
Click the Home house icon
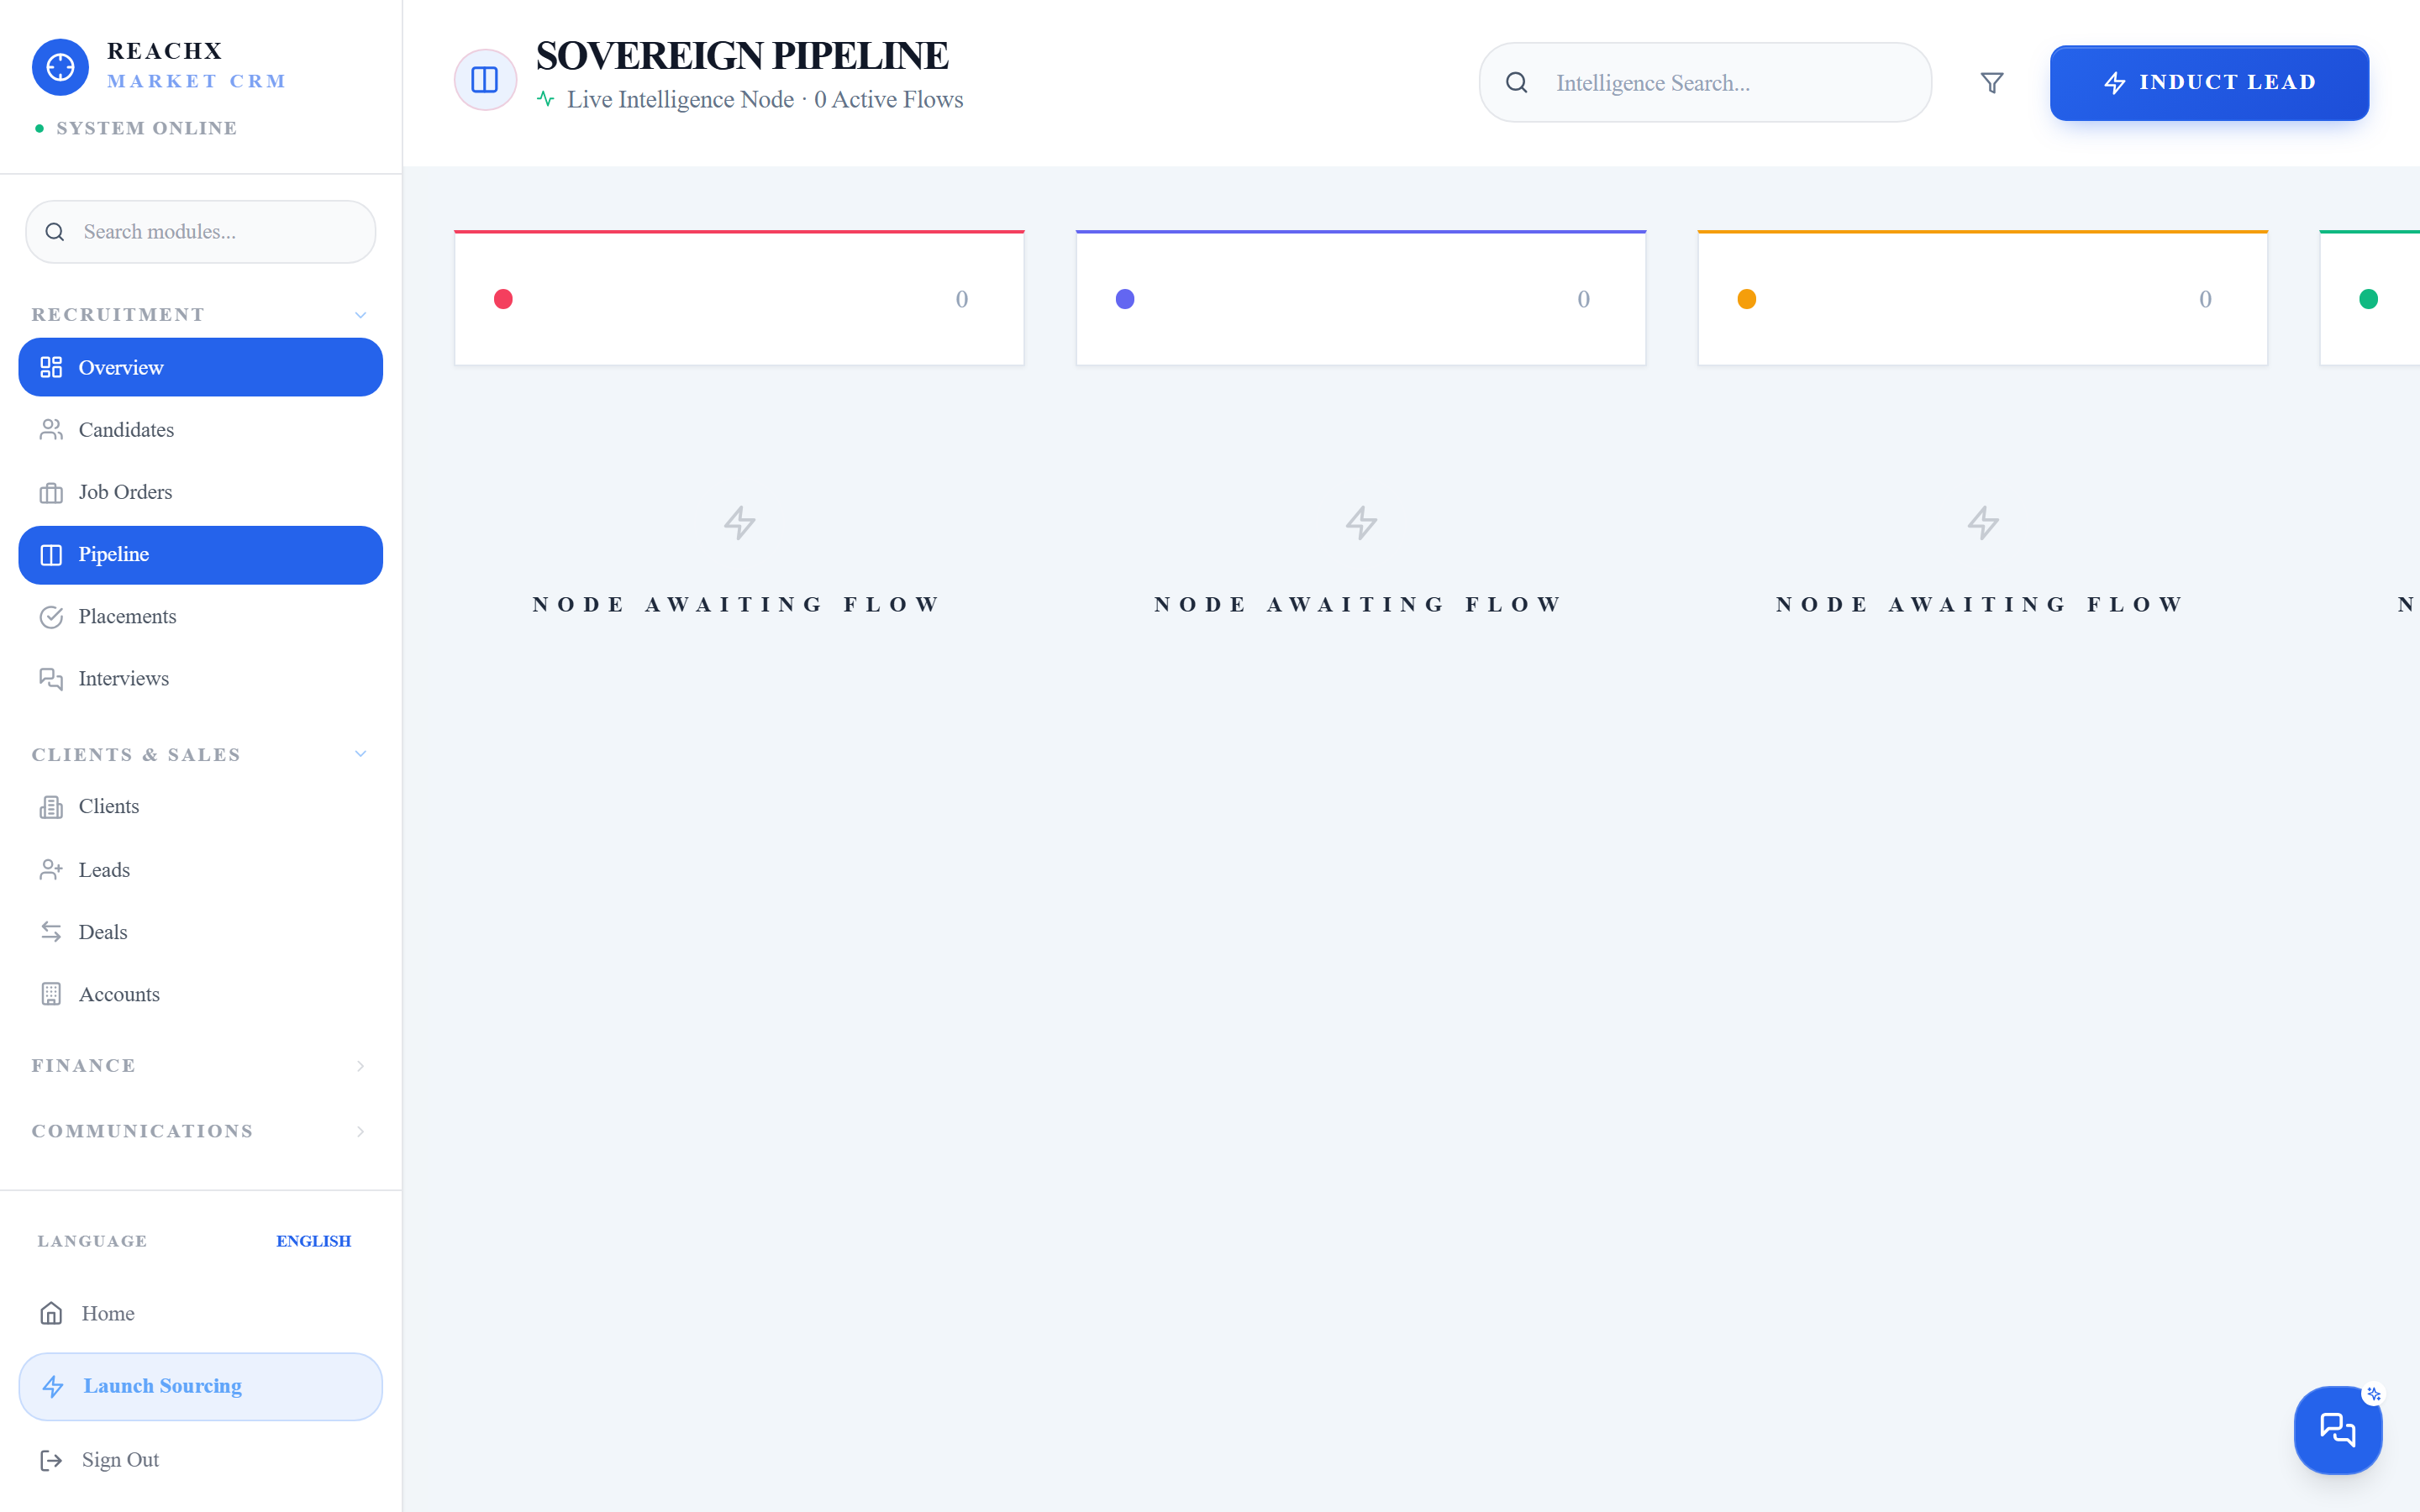(x=51, y=1313)
